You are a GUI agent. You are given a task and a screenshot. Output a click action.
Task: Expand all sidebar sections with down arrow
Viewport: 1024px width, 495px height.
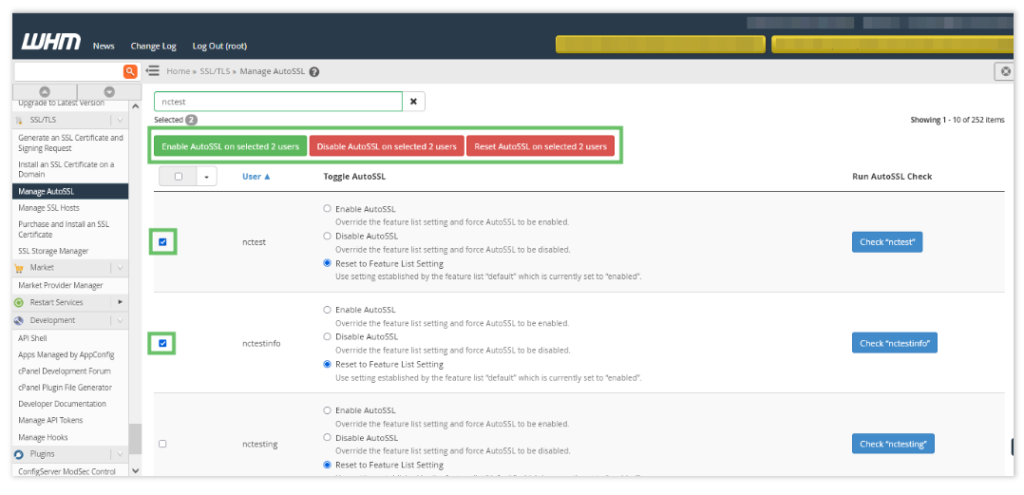pyautogui.click(x=109, y=92)
